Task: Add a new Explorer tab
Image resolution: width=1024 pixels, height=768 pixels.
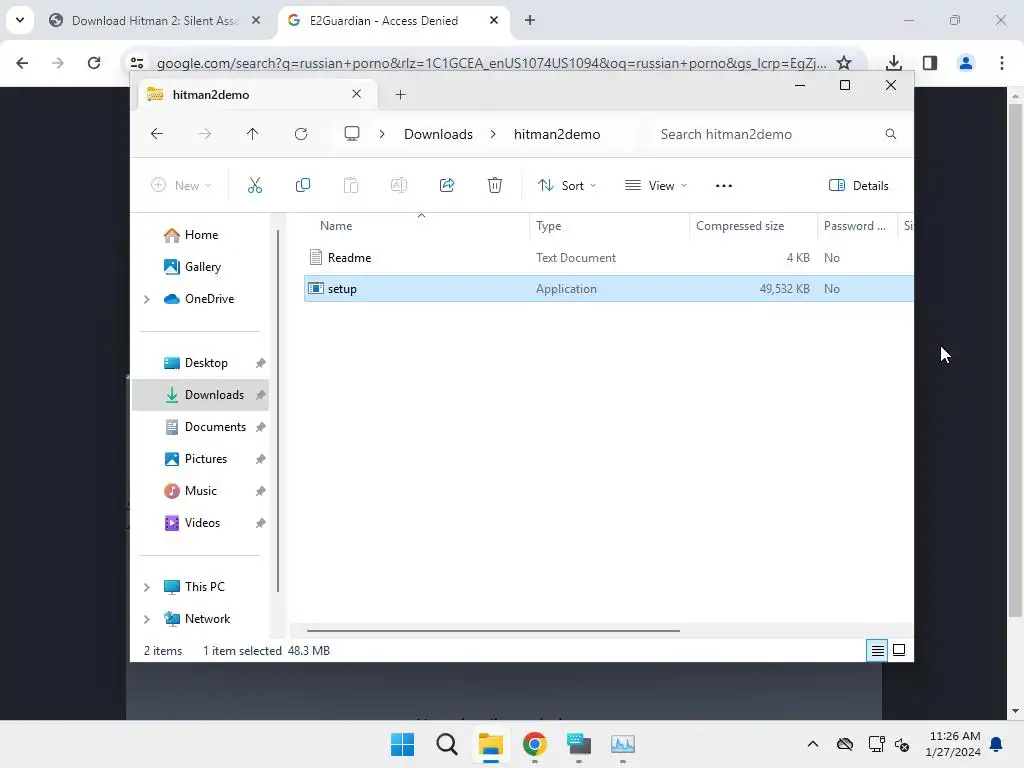Action: pos(400,95)
